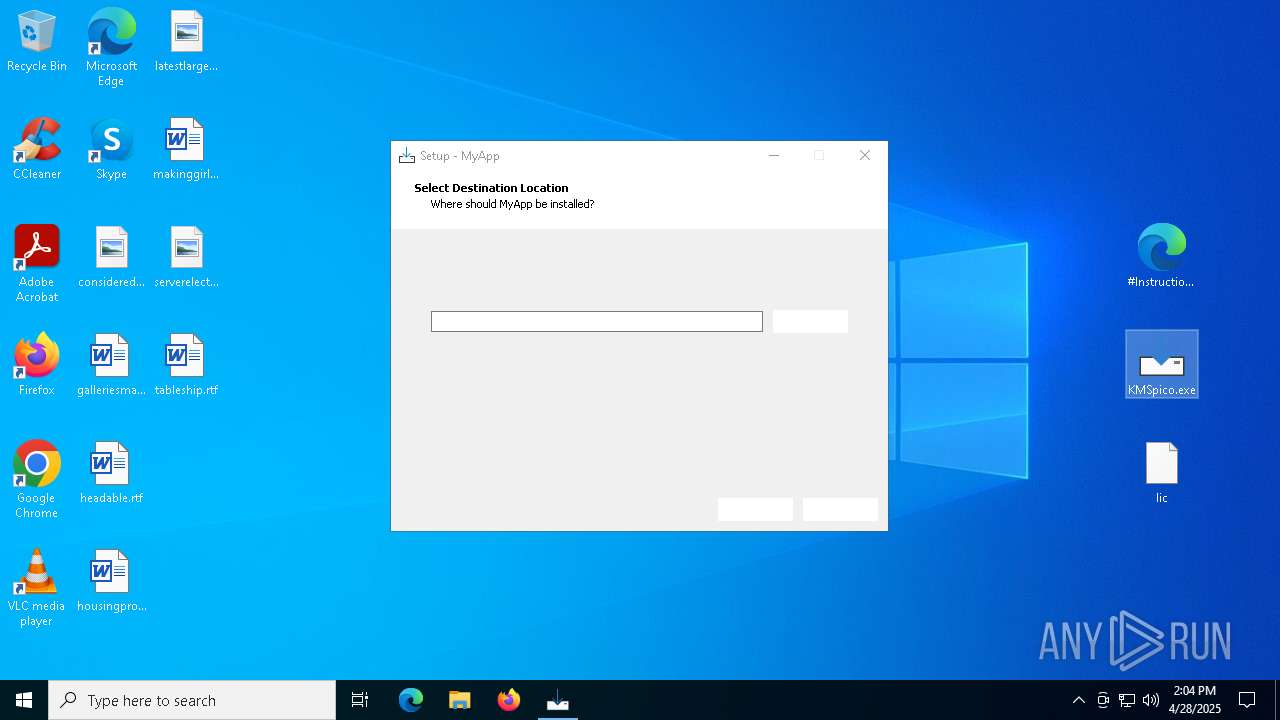Click the Type here to search box
The height and width of the screenshot is (720, 1280).
(x=192, y=700)
